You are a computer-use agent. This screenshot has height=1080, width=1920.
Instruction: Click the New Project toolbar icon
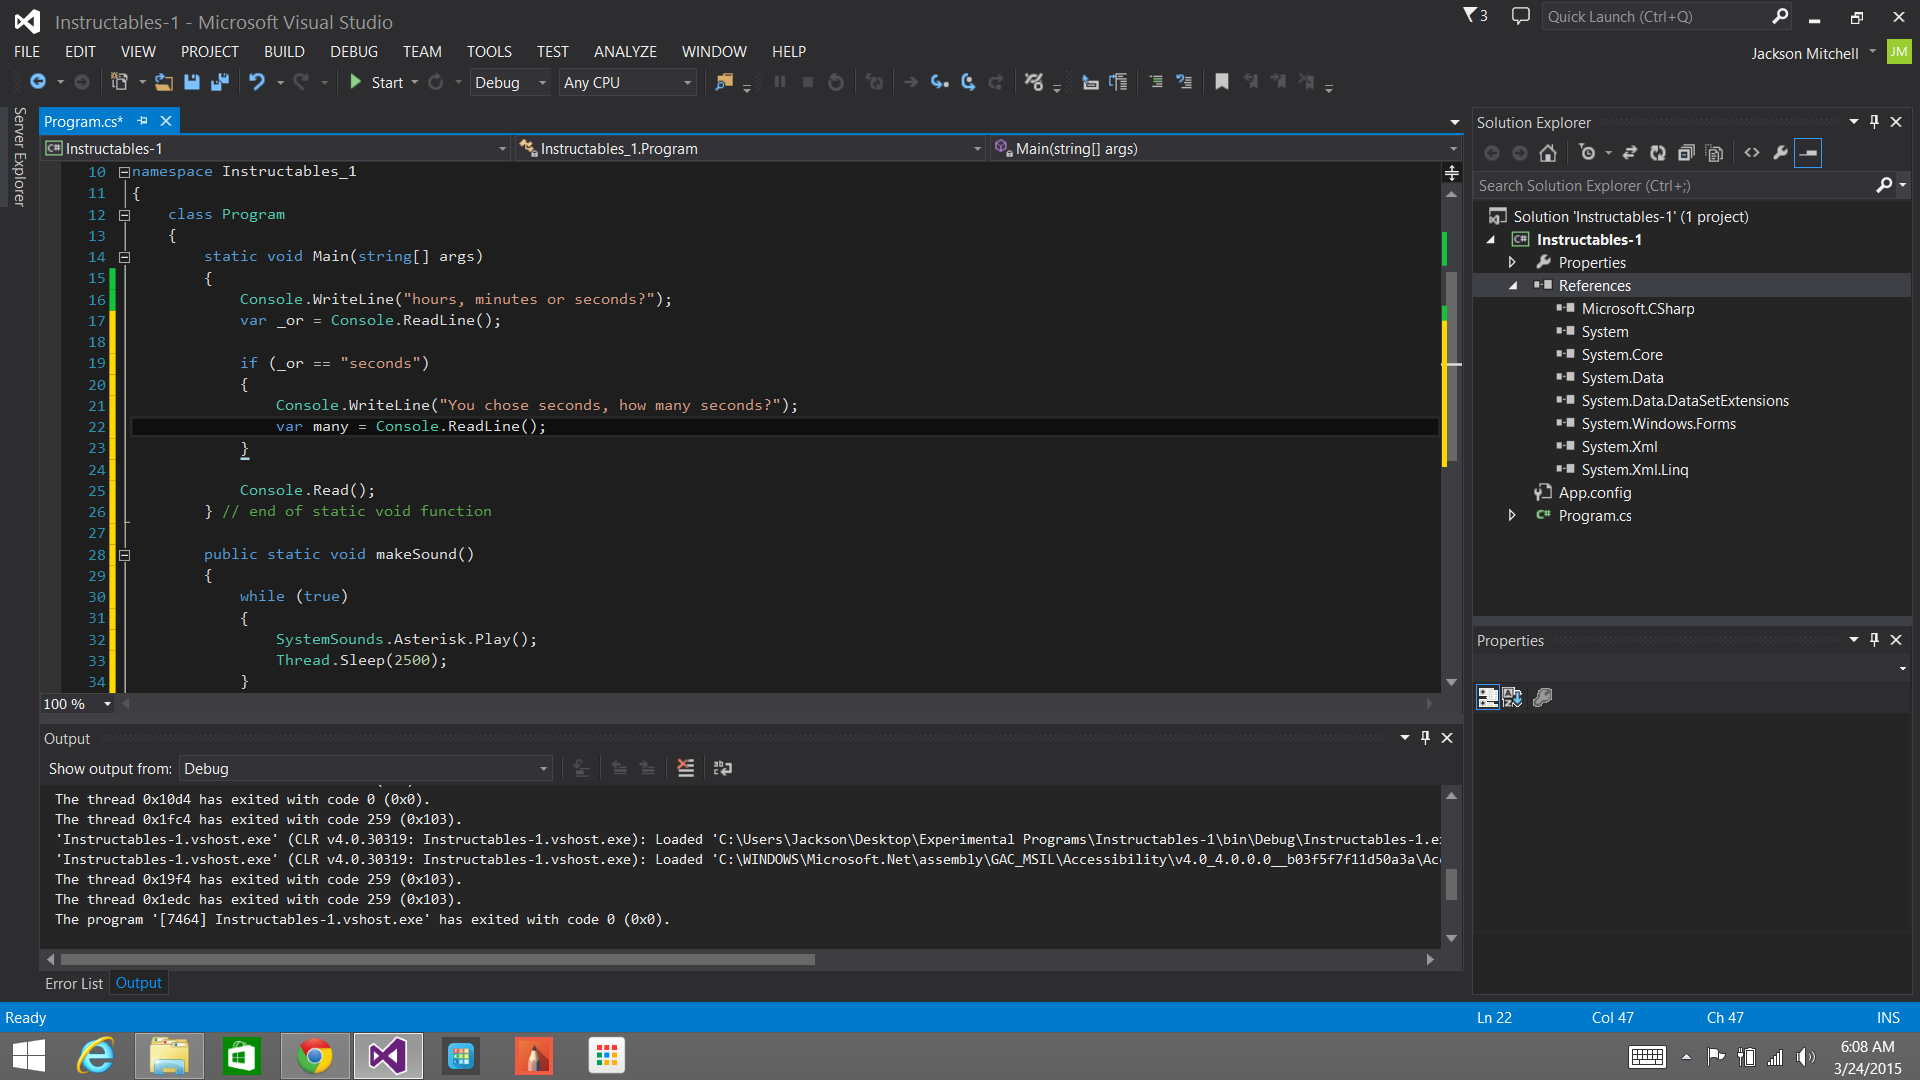[119, 82]
